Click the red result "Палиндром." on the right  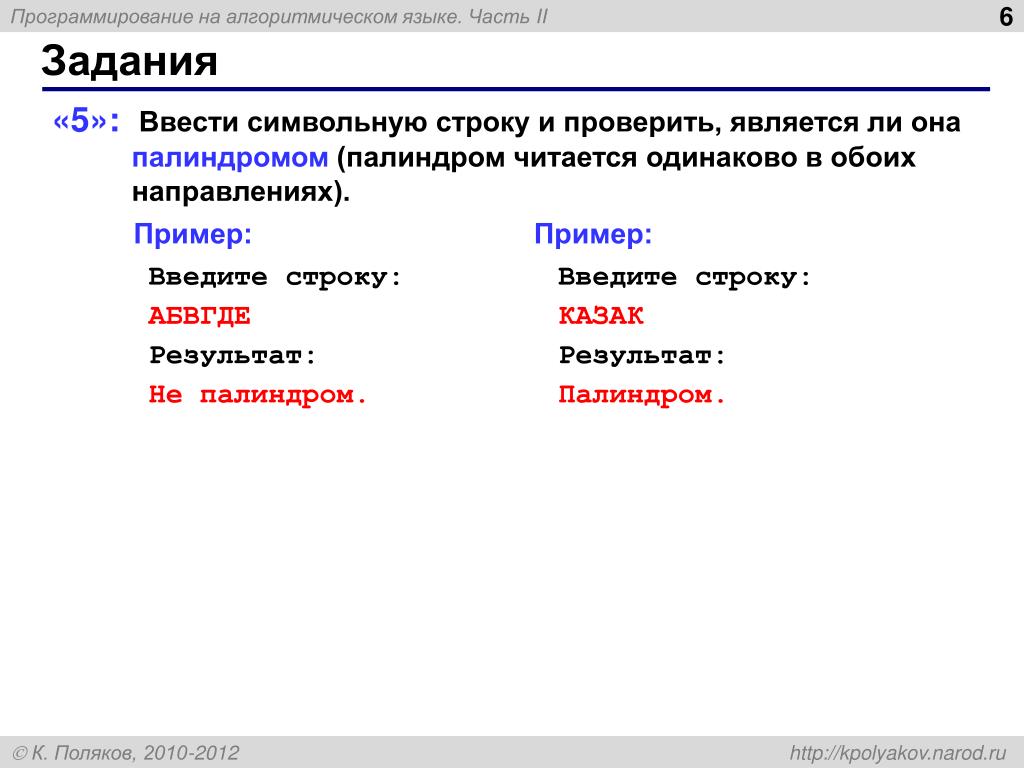point(642,395)
